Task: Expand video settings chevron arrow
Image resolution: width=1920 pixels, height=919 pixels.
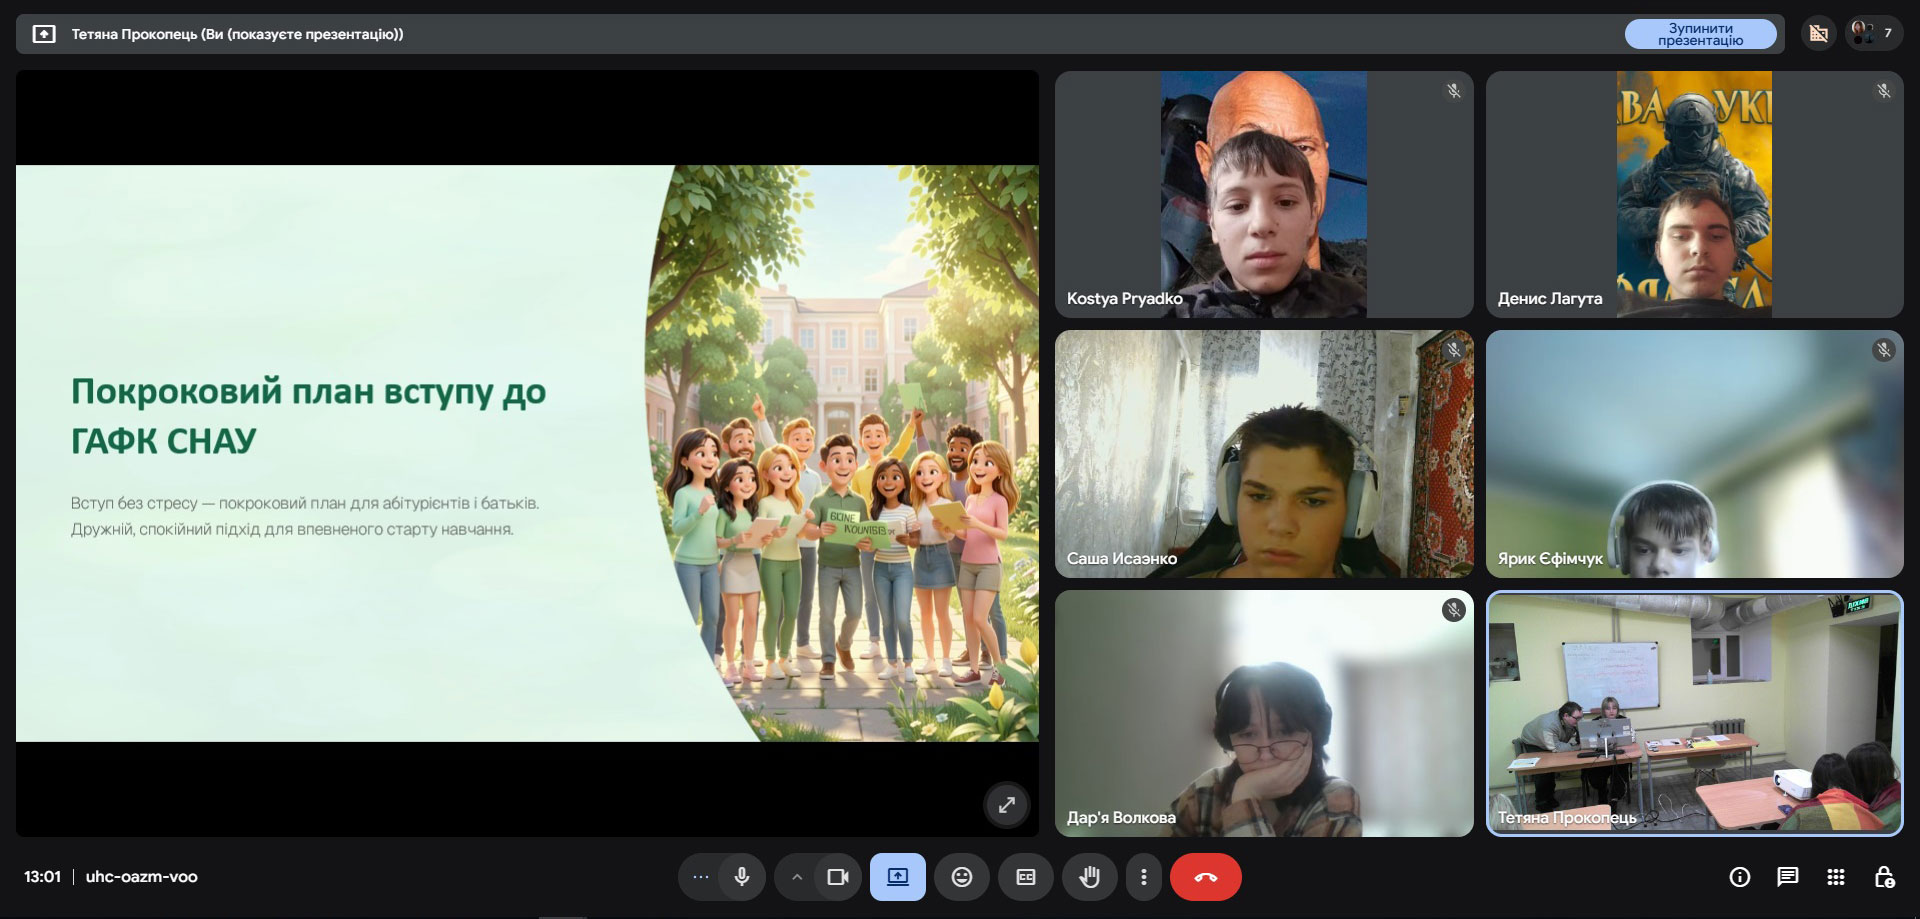Action: (797, 877)
